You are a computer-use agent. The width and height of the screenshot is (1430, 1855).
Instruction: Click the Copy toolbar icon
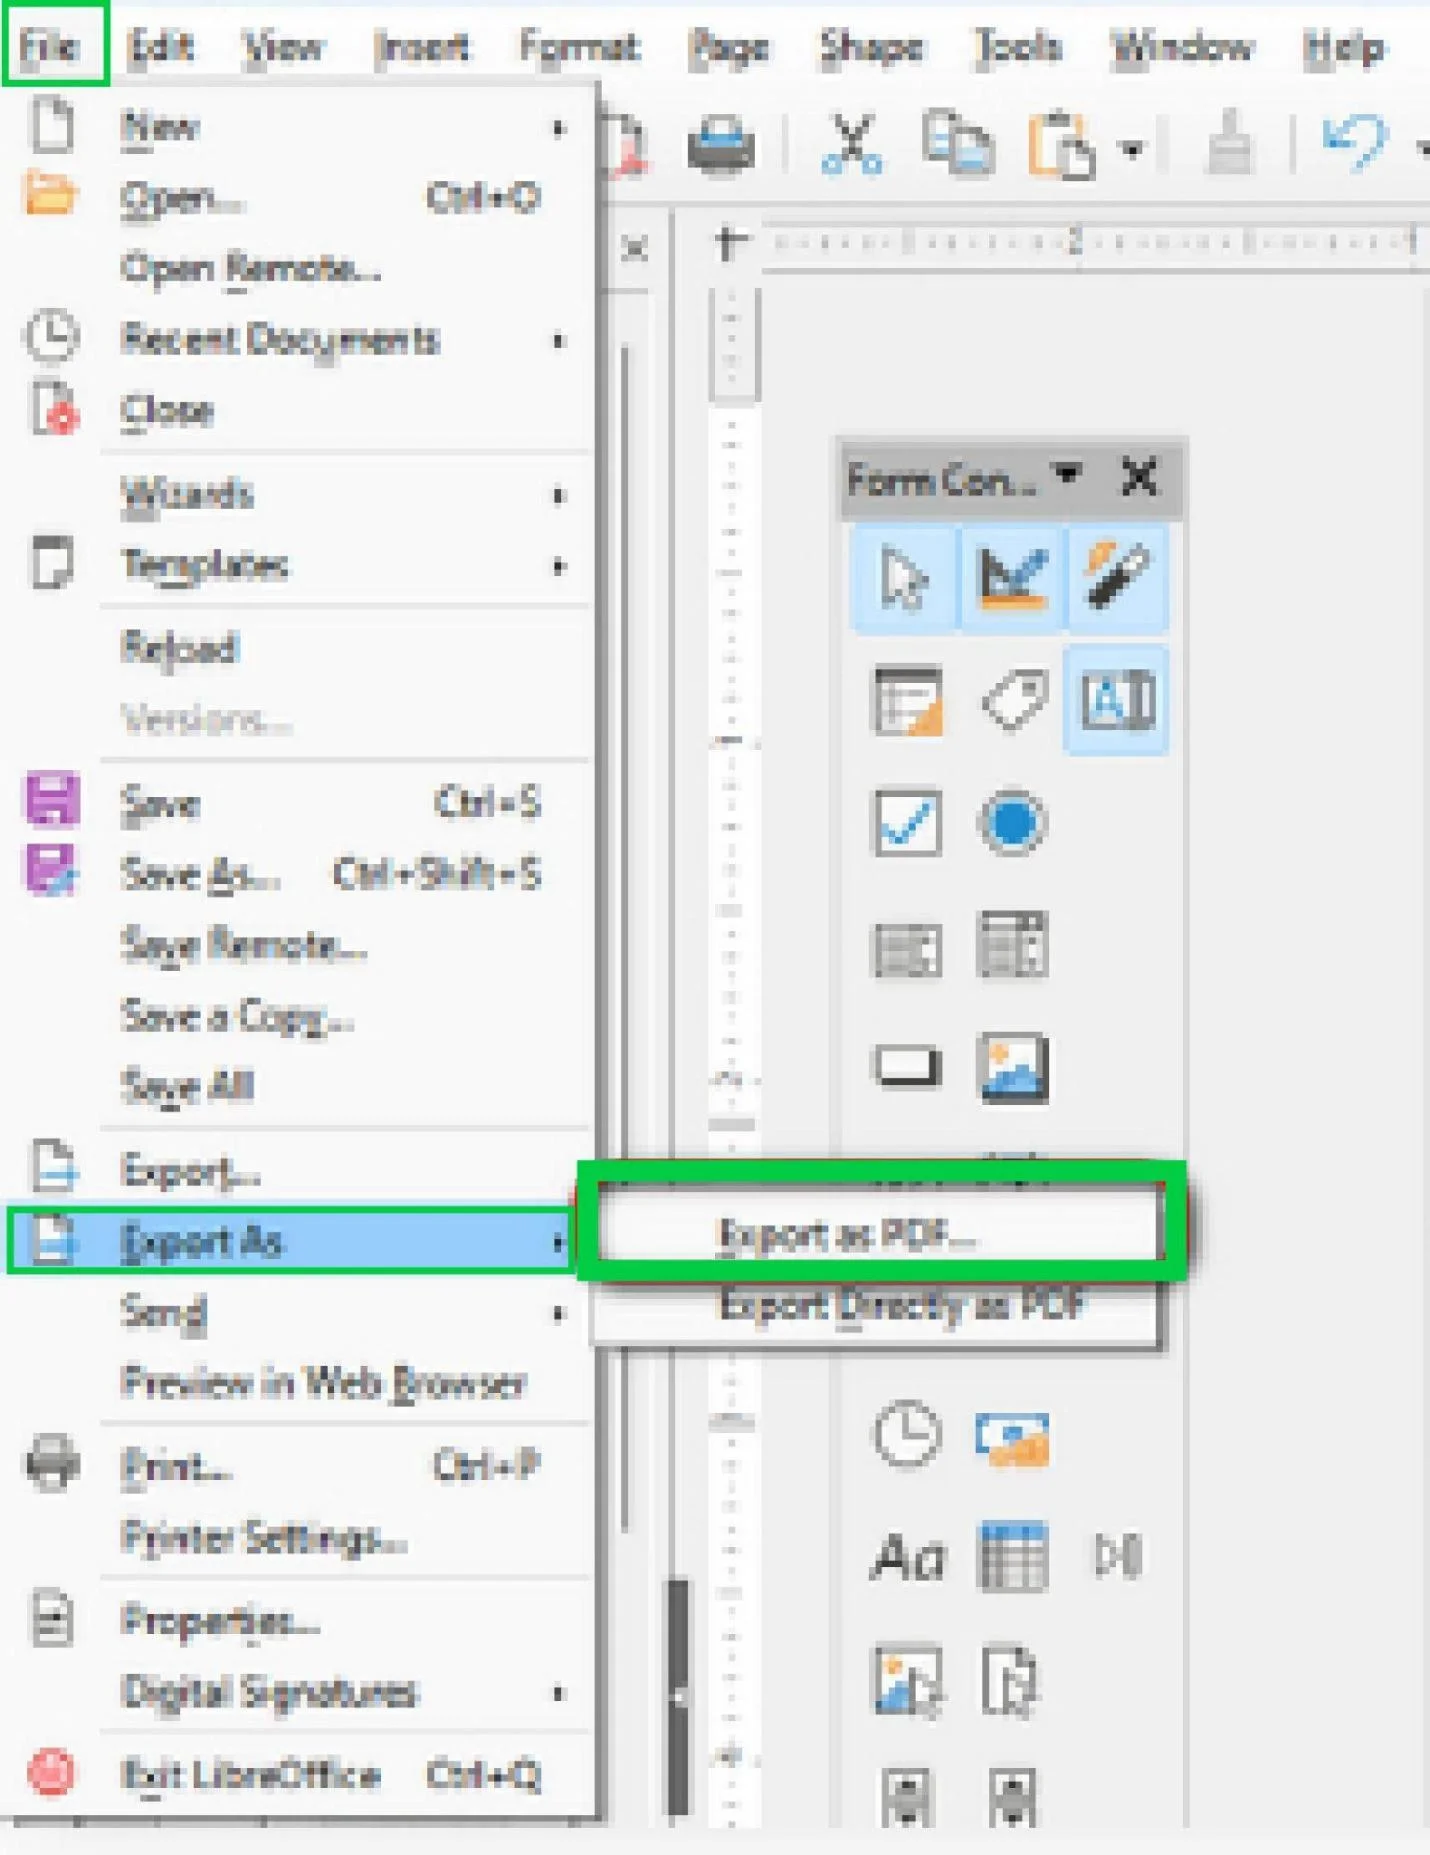(957, 144)
